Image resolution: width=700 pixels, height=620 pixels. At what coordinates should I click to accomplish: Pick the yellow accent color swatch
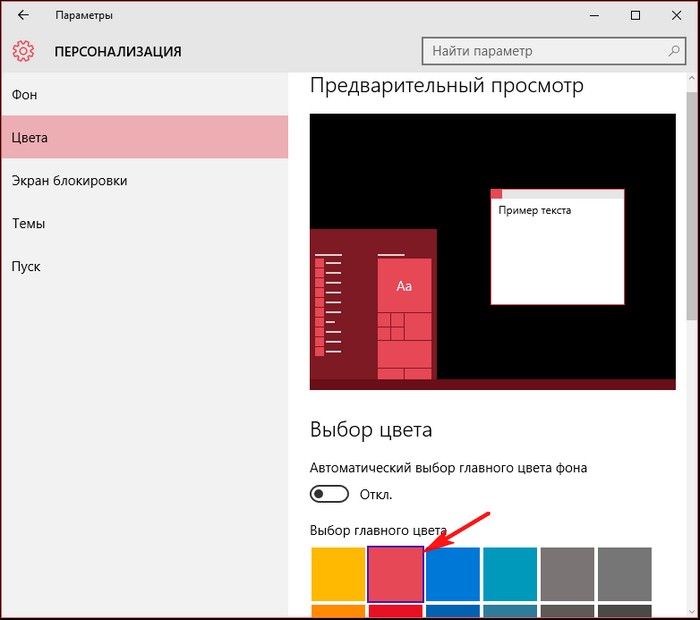[338, 574]
